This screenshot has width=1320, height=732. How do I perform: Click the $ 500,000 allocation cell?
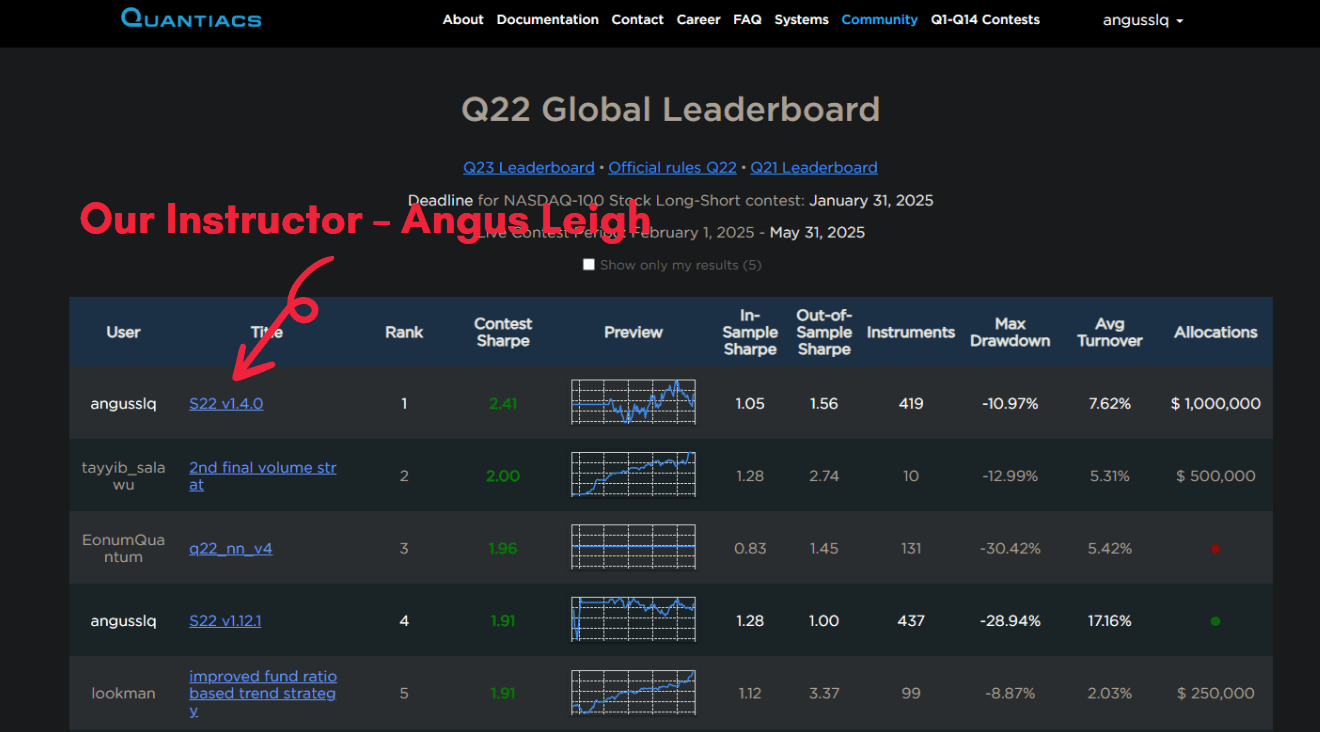pyautogui.click(x=1216, y=476)
